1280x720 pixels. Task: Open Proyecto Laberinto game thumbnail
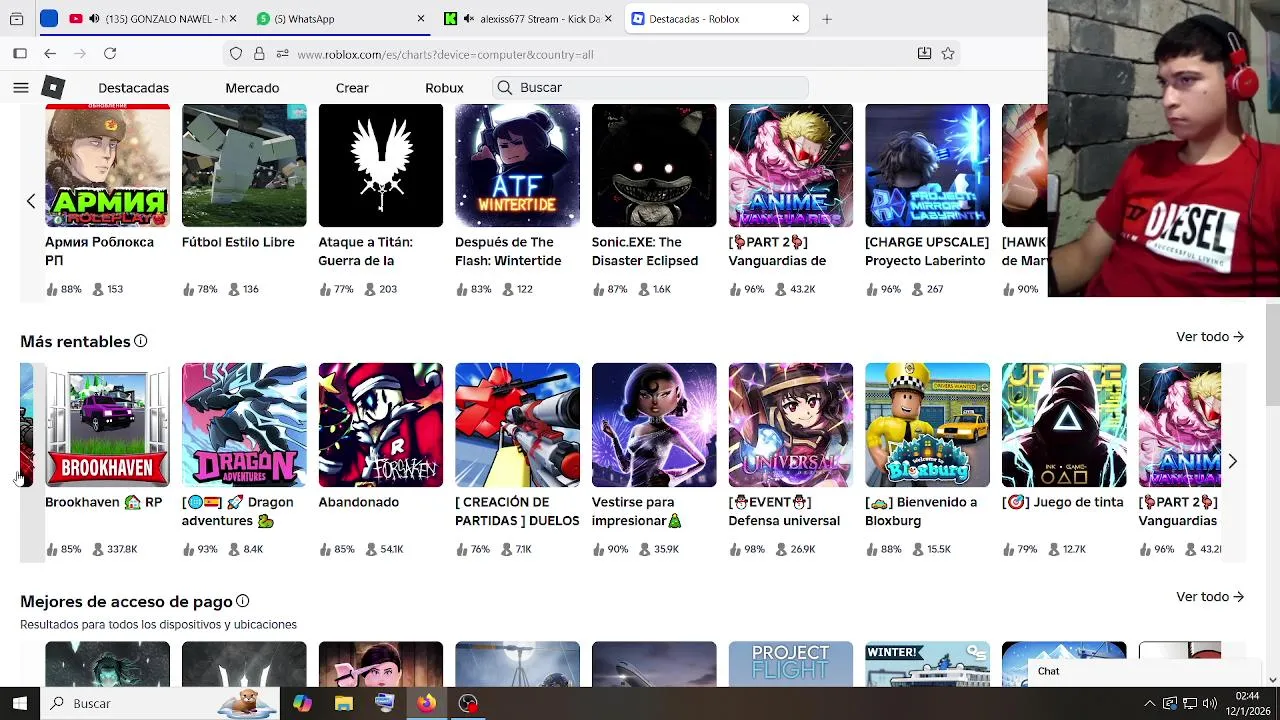[x=927, y=165]
